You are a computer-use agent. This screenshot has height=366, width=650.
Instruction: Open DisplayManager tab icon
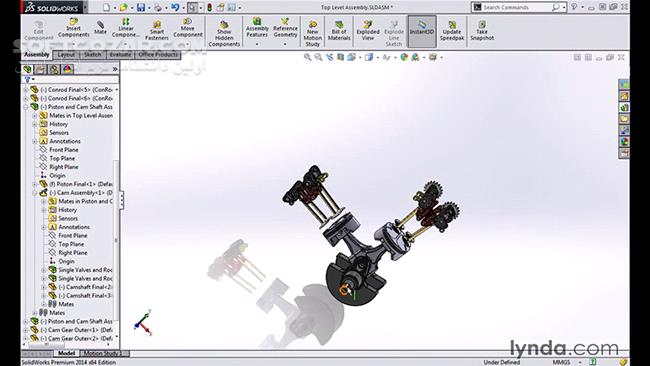68,69
